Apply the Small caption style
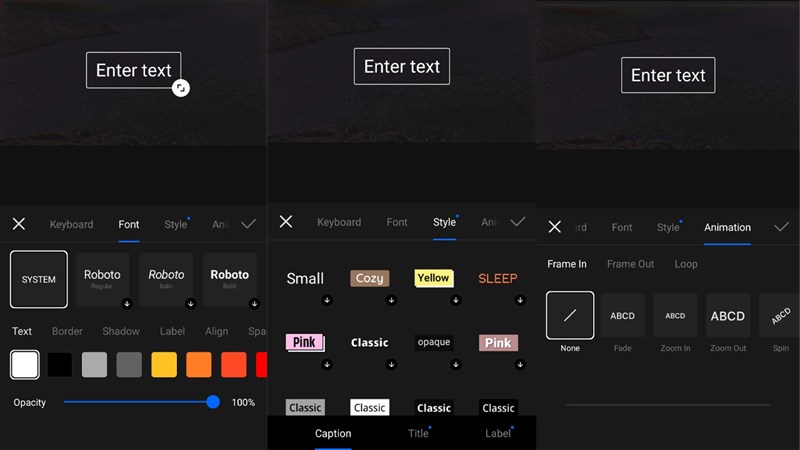 pyautogui.click(x=305, y=278)
